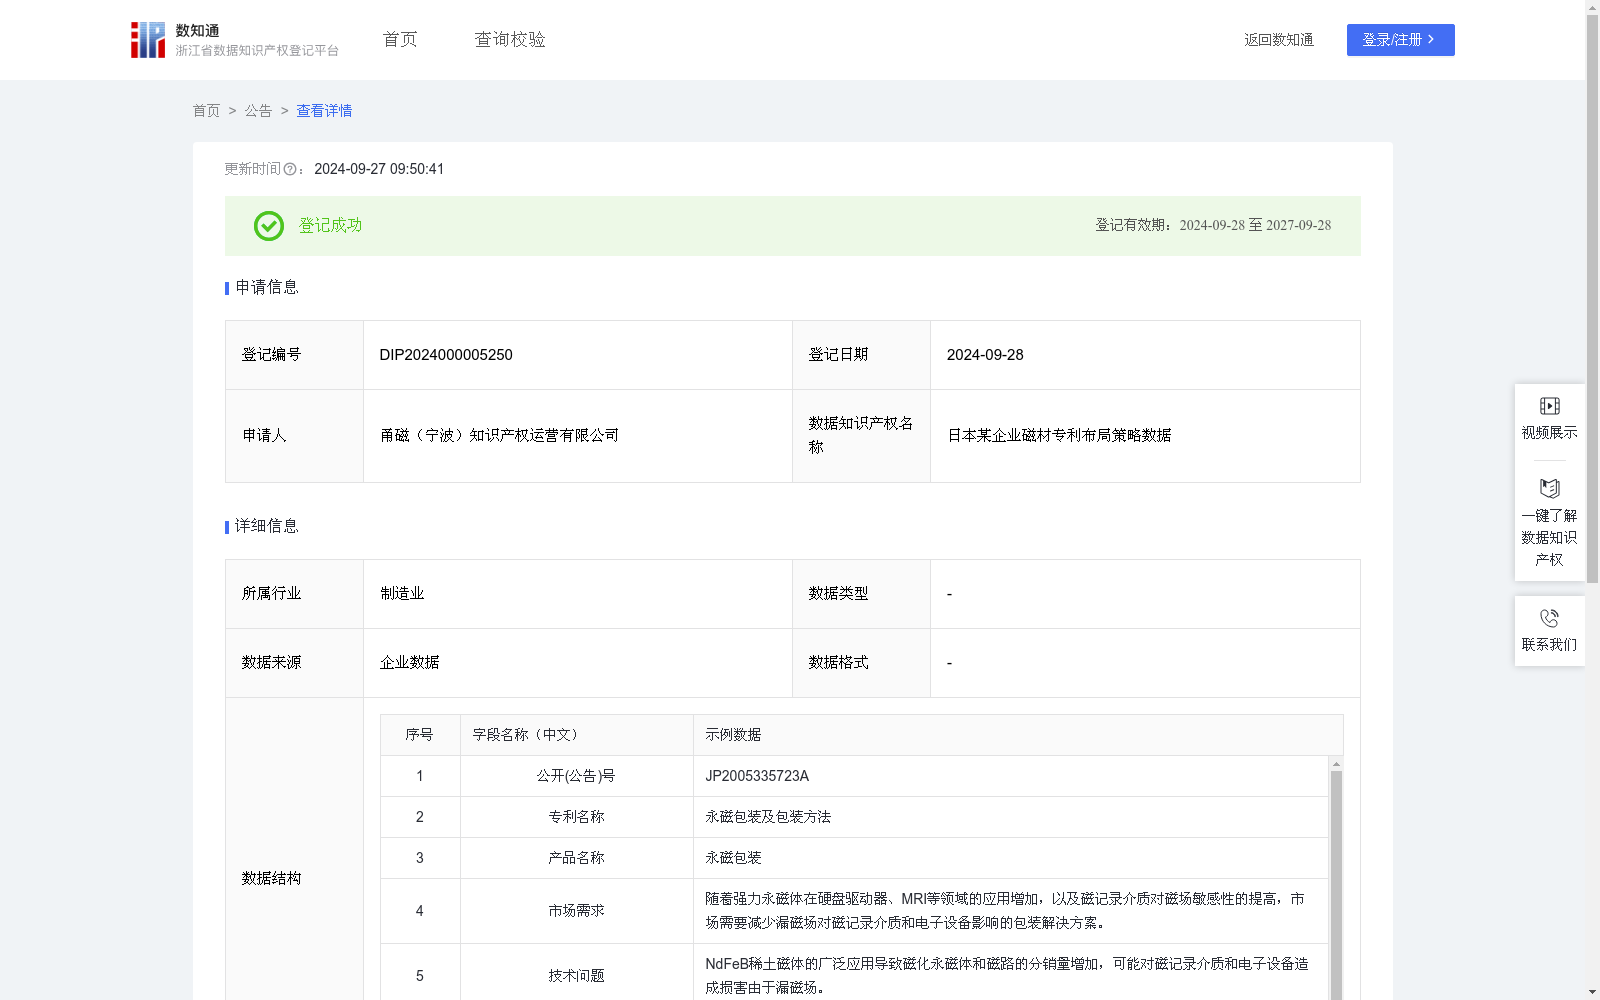Click the help icon next to 更新时间
Screen dimensions: 1600x1000
pyautogui.click(x=290, y=169)
